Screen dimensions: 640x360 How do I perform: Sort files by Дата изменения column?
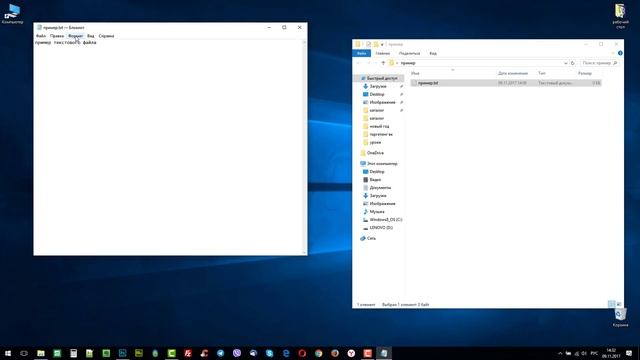[513, 73]
